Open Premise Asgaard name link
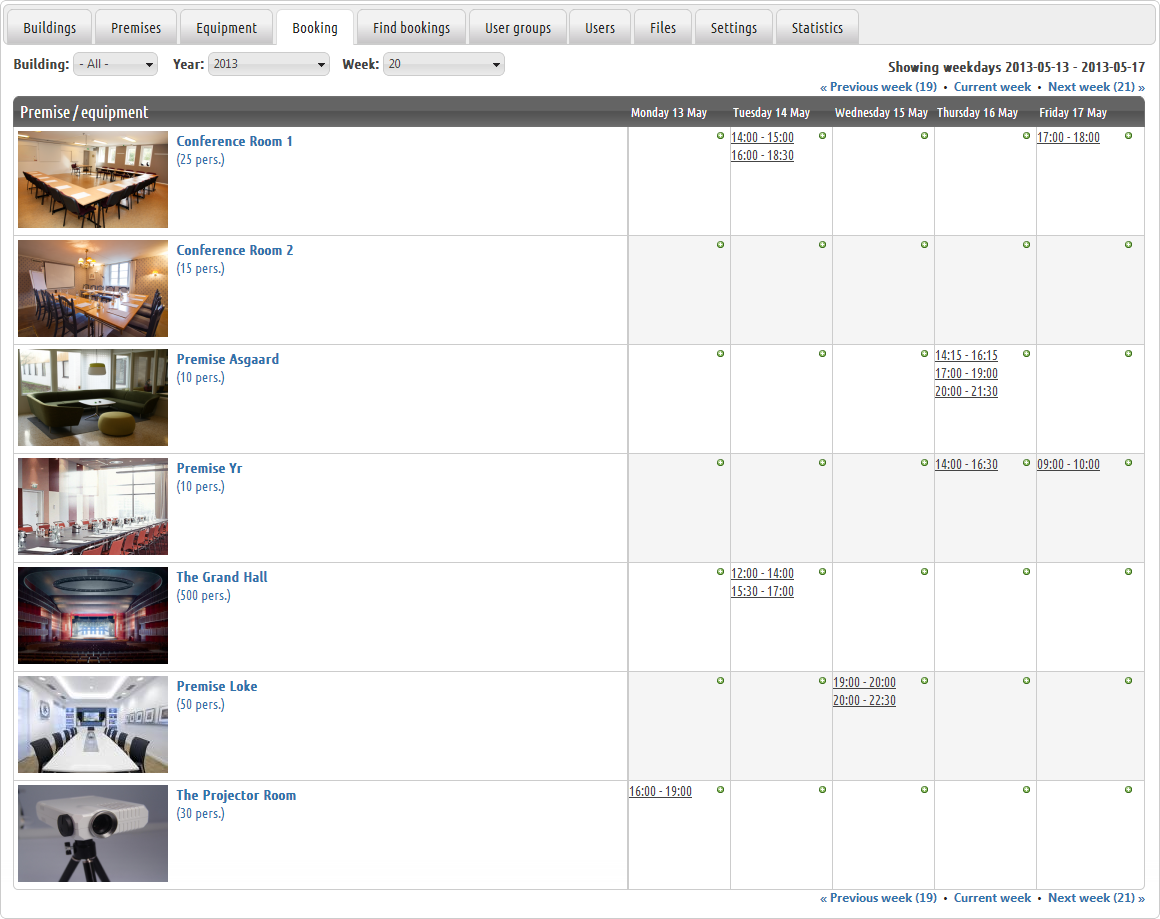Image resolution: width=1160 pixels, height=919 pixels. click(x=228, y=359)
